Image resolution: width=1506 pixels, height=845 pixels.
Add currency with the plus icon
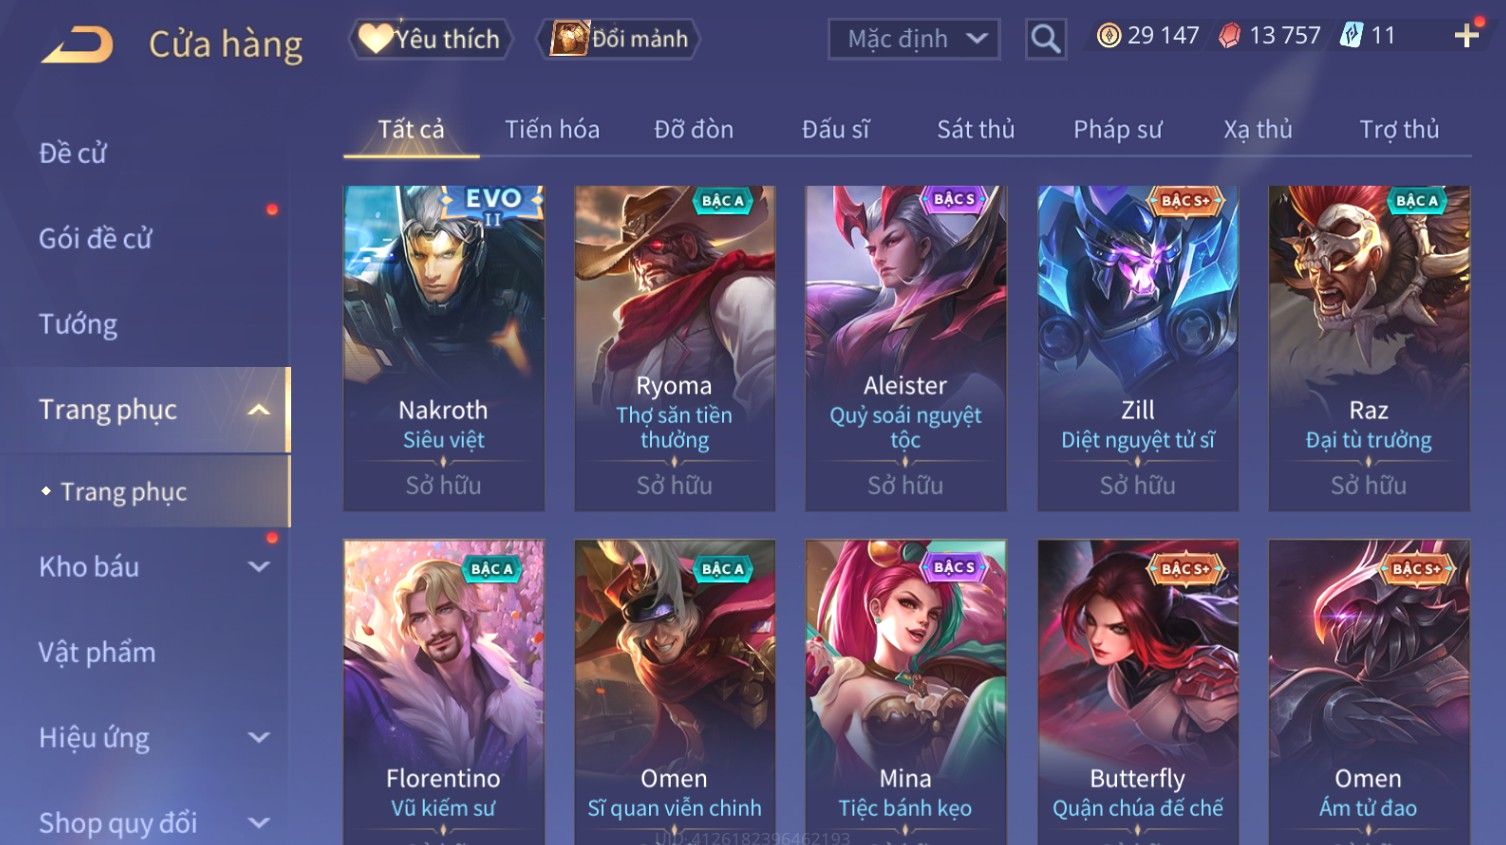(1467, 37)
